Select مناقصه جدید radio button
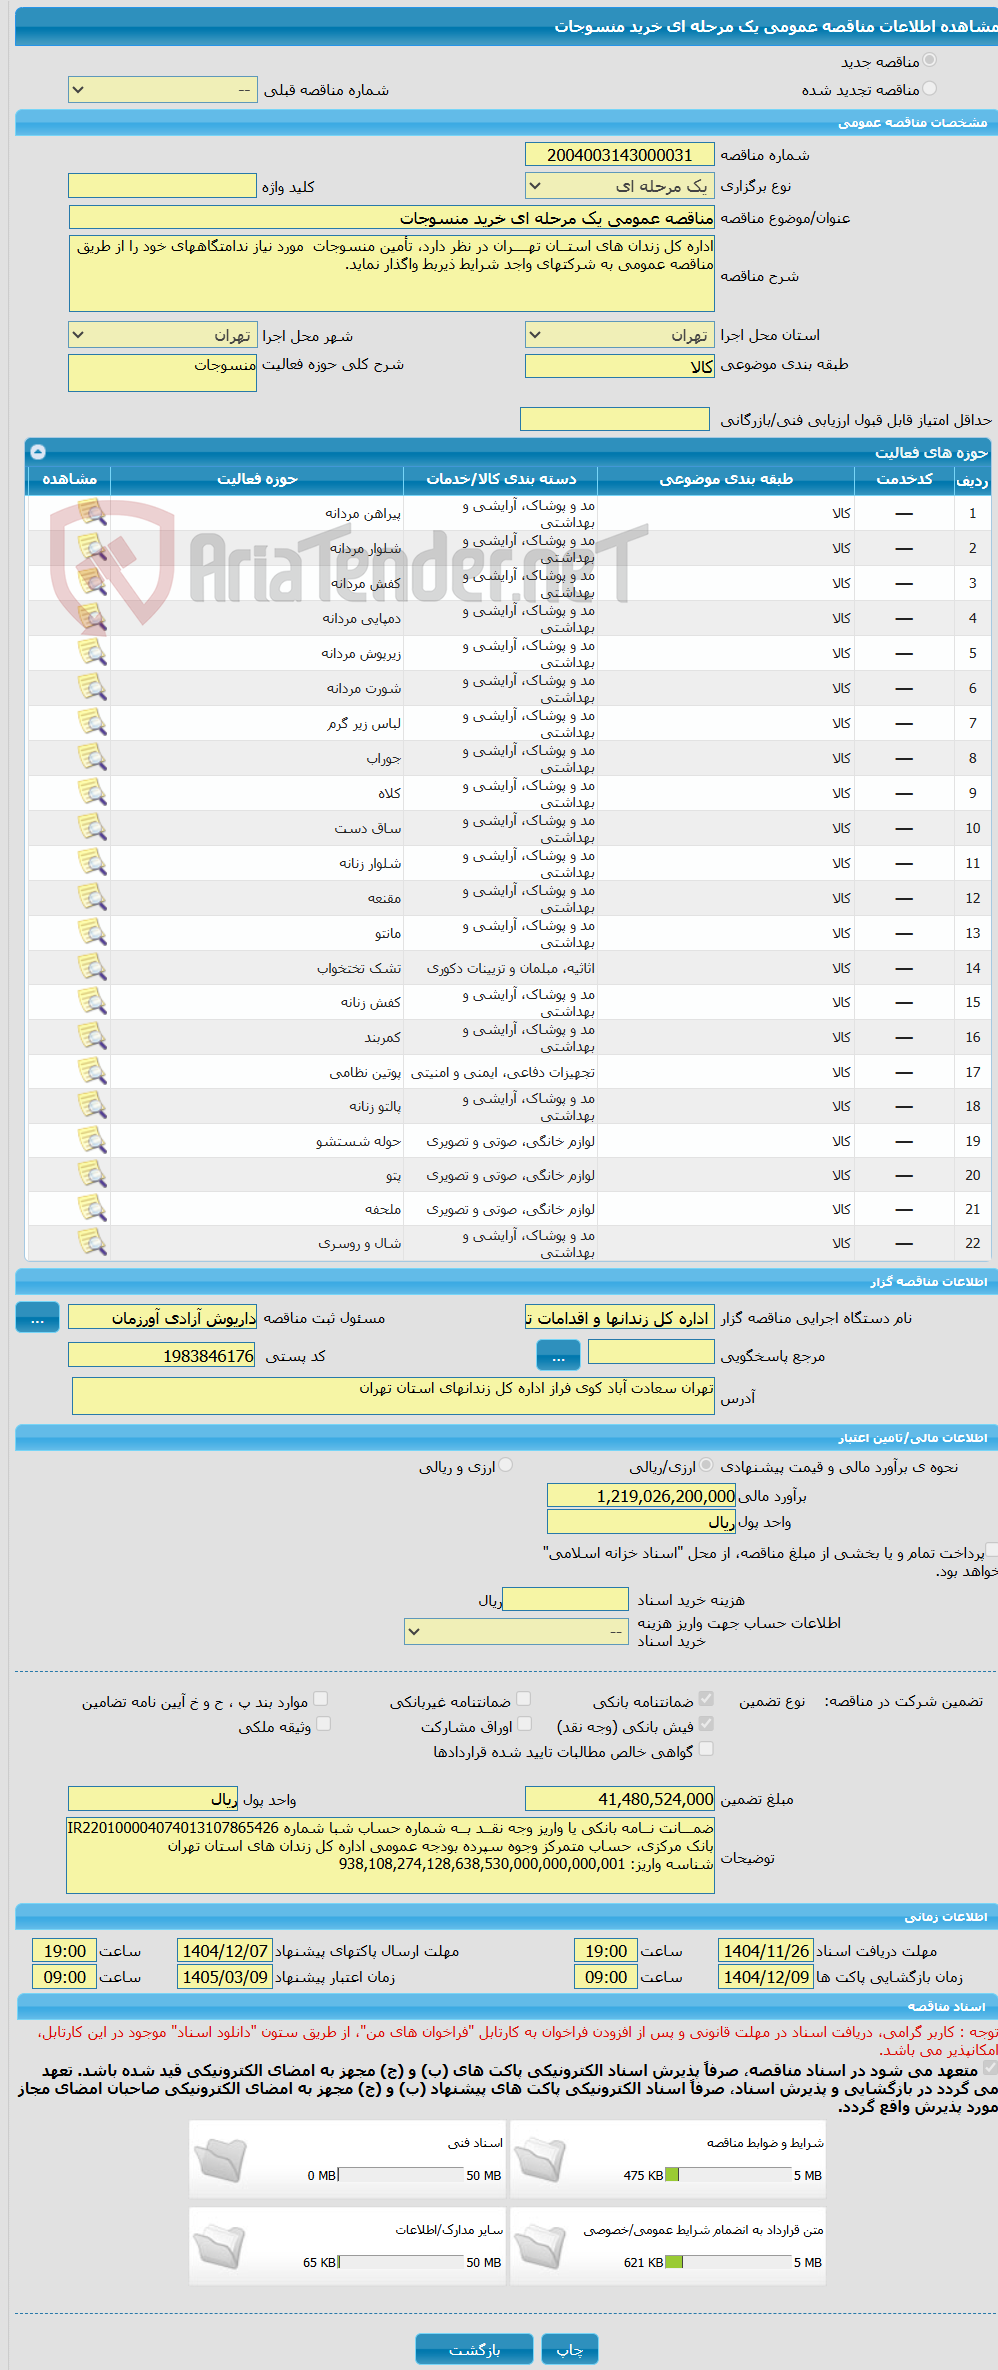Screen dimensions: 998x2370 coord(930,61)
